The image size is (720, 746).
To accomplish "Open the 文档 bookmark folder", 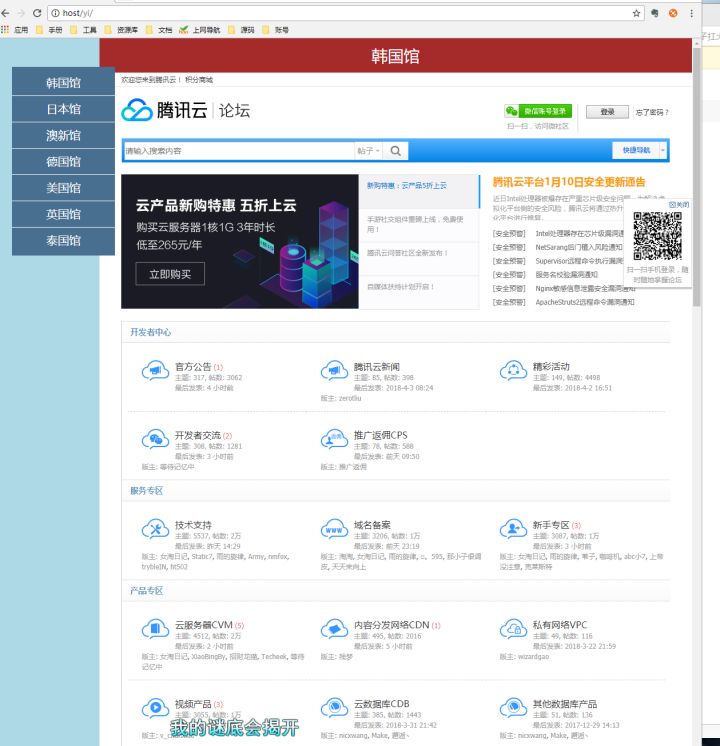I will (x=159, y=30).
